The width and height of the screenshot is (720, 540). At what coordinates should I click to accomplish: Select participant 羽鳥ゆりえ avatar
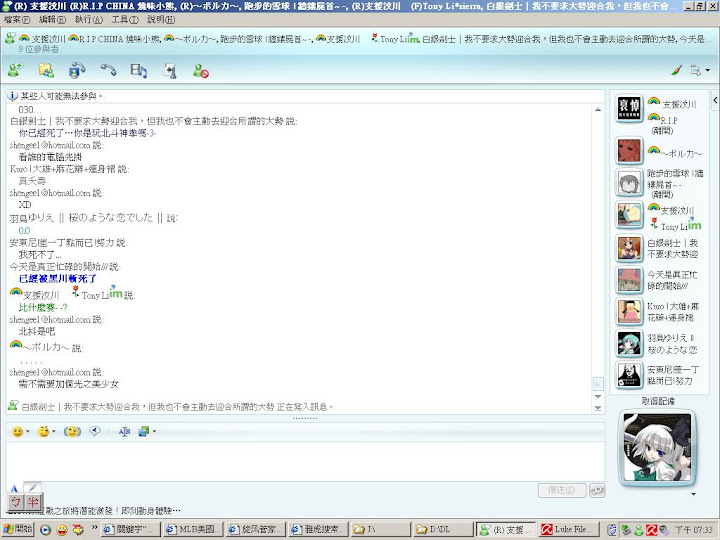tap(629, 343)
